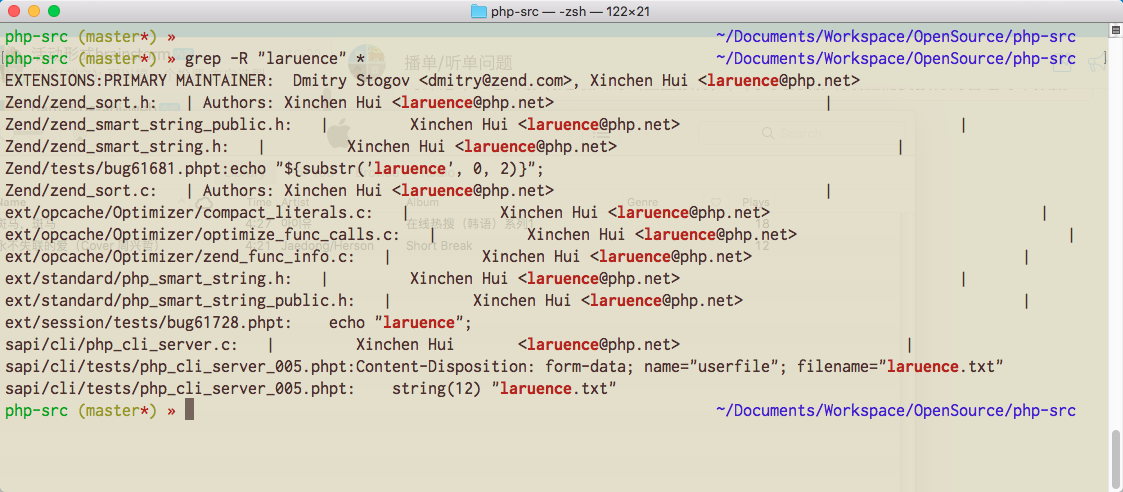Click Plays column header in background window
Viewport: 1123px width, 492px height.
pyautogui.click(x=755, y=203)
